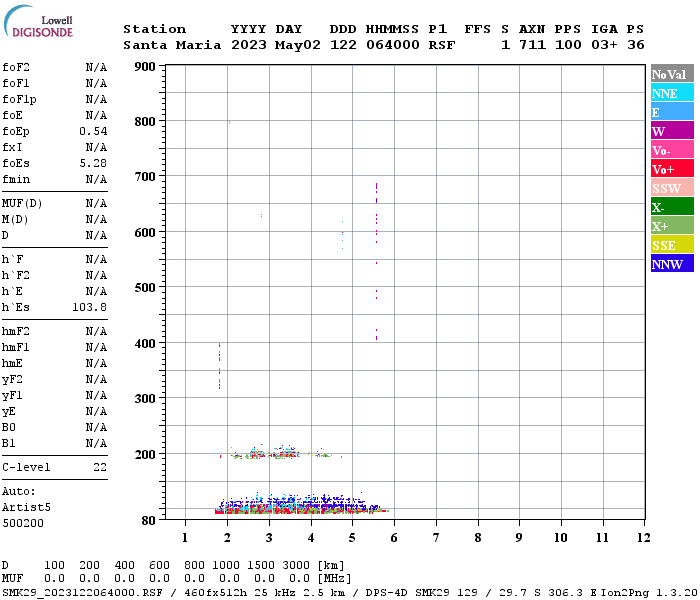700x600 pixels.
Task: Click the foEs value 5.28
Action: [93, 163]
